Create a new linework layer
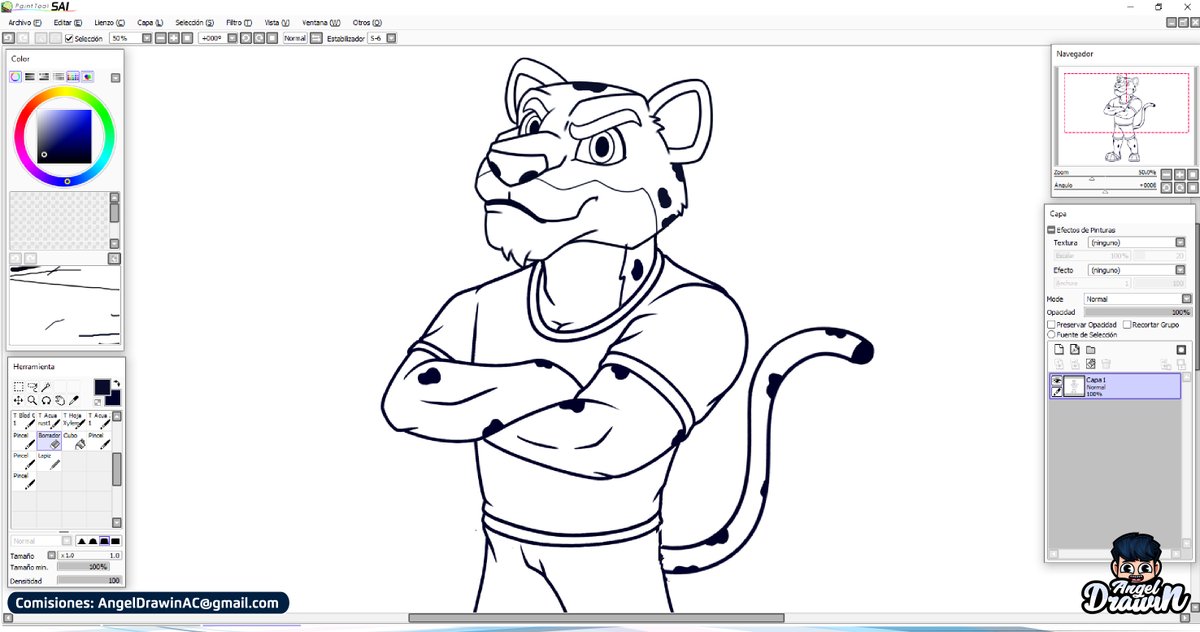The image size is (1200, 632). (x=1075, y=349)
